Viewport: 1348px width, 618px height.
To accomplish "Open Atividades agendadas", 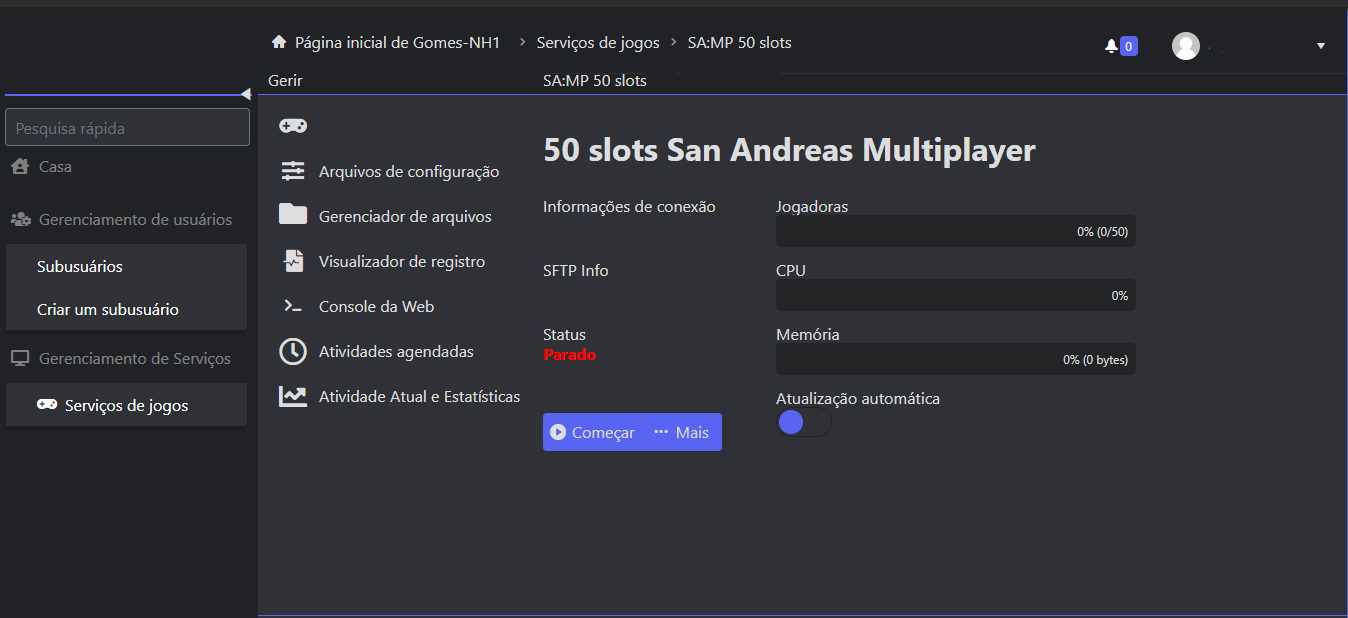I will (x=396, y=351).
